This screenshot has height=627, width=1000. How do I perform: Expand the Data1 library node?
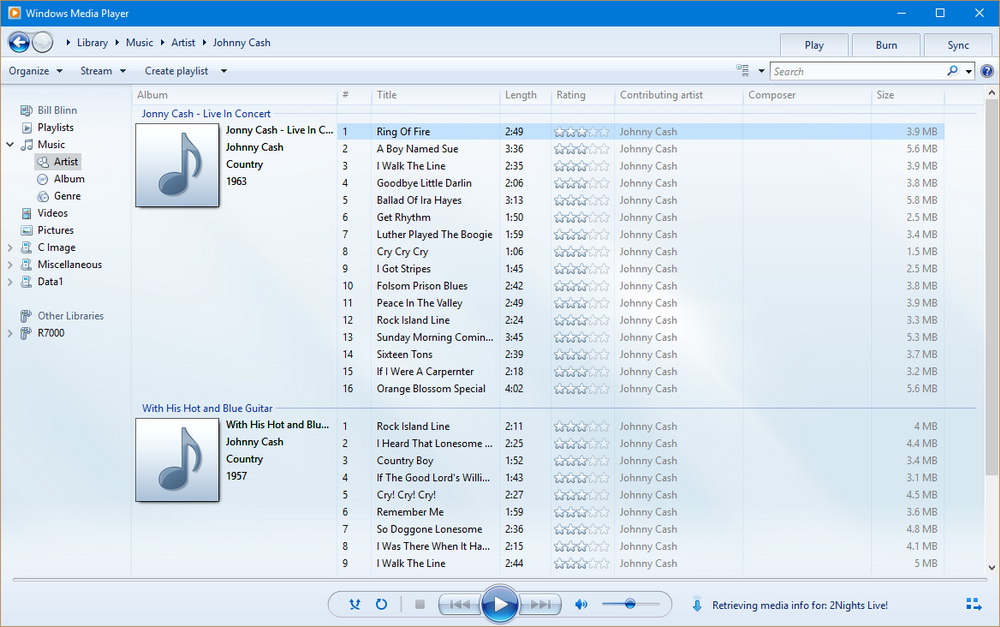pos(10,282)
